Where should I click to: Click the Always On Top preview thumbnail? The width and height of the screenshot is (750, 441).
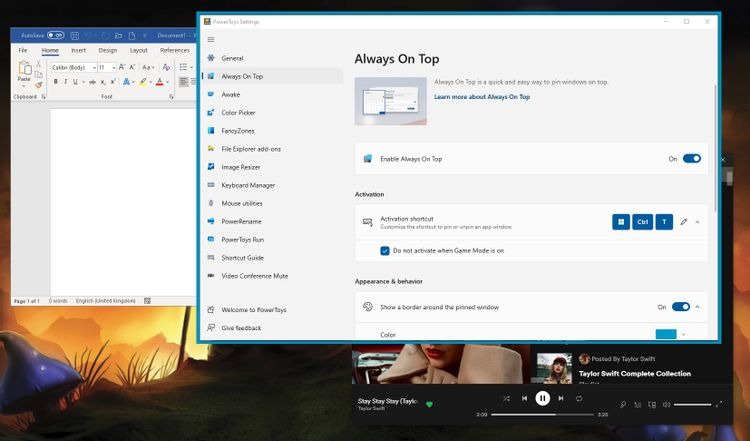(x=390, y=101)
